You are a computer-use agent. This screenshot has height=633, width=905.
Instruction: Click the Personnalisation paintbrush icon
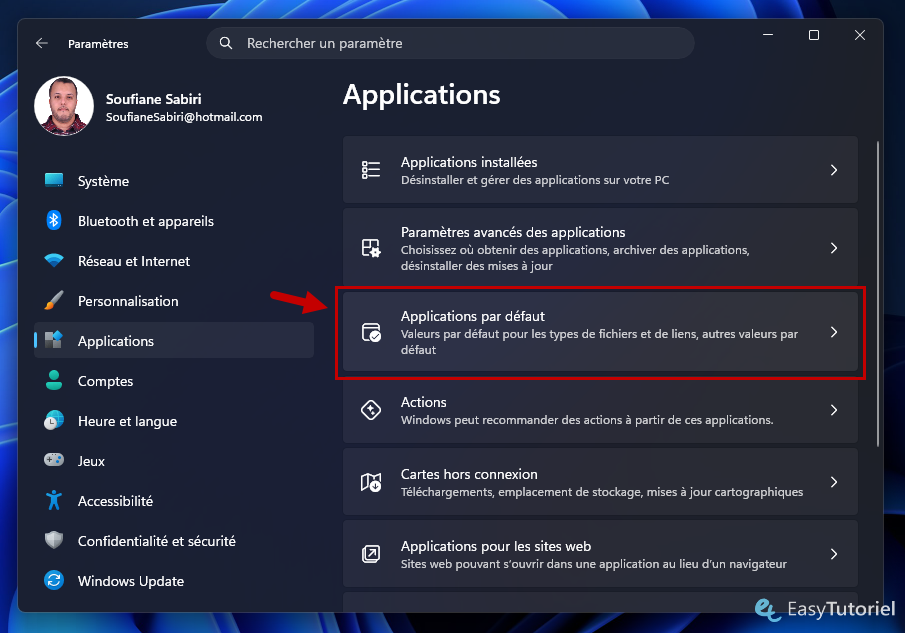pyautogui.click(x=54, y=300)
